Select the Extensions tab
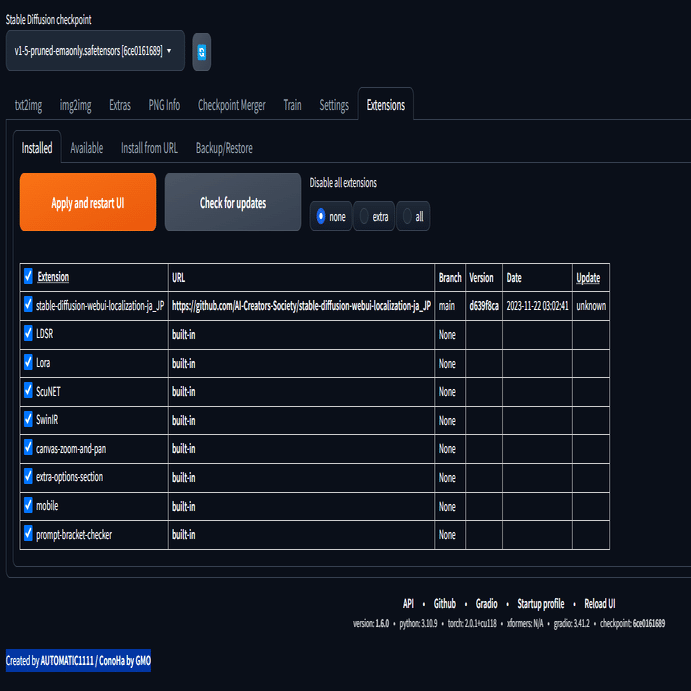Screen dimensions: 691x691 [x=386, y=105]
